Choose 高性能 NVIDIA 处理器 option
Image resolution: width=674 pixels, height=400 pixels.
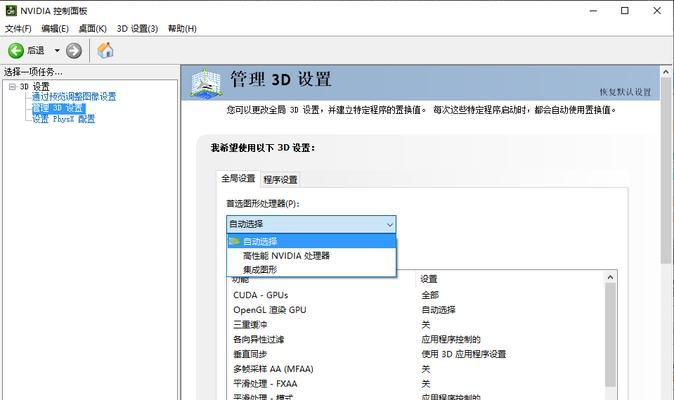(x=311, y=256)
